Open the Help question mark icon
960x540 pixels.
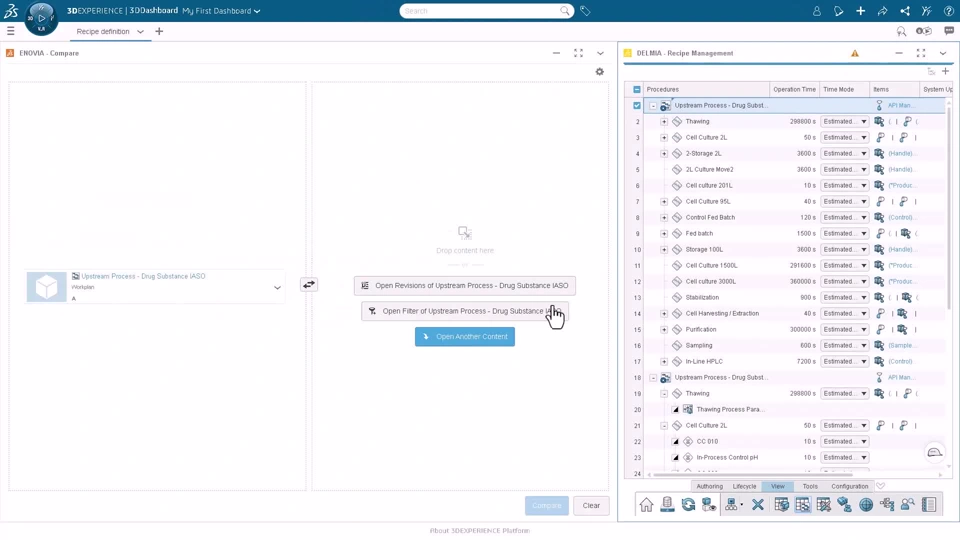tap(948, 11)
